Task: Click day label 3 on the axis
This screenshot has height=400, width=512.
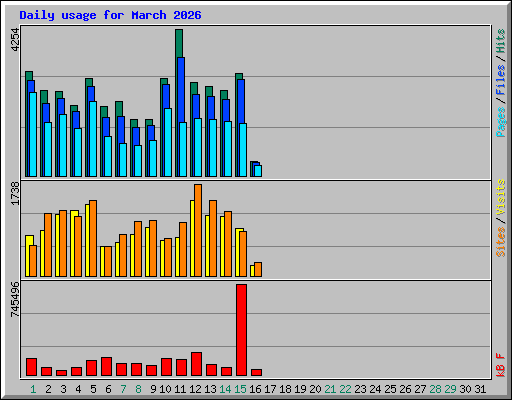Action: tap(63, 389)
